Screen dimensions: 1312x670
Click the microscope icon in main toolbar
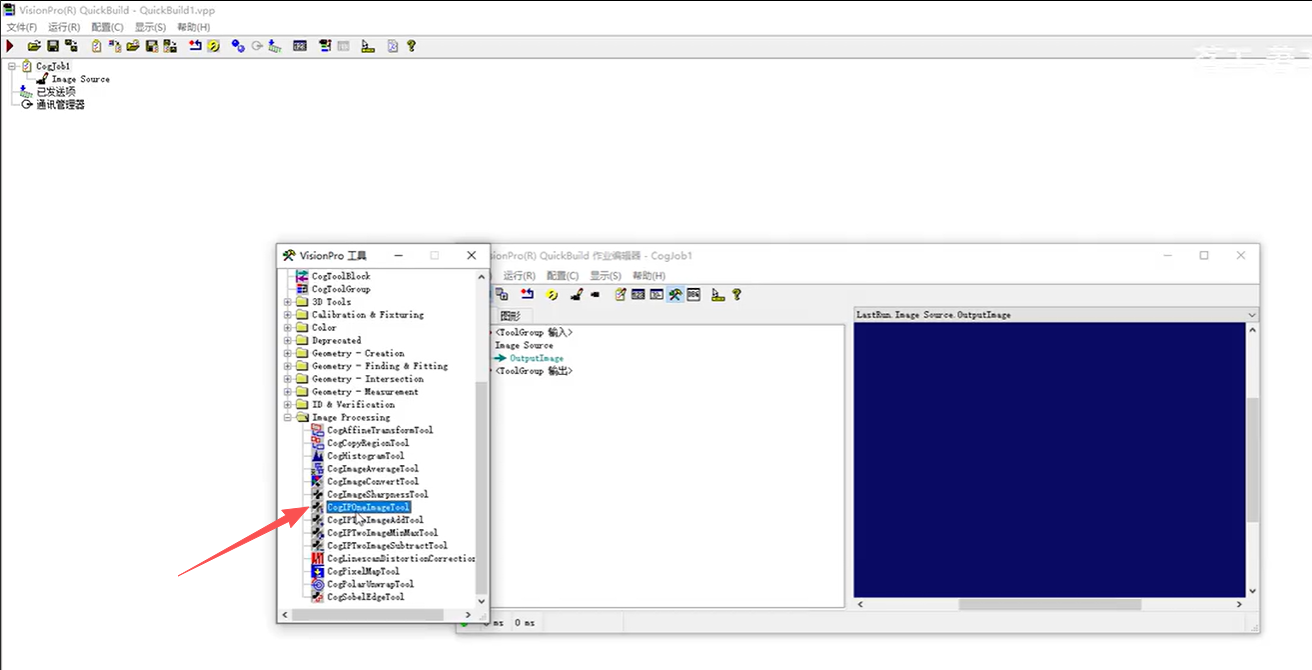(x=368, y=46)
